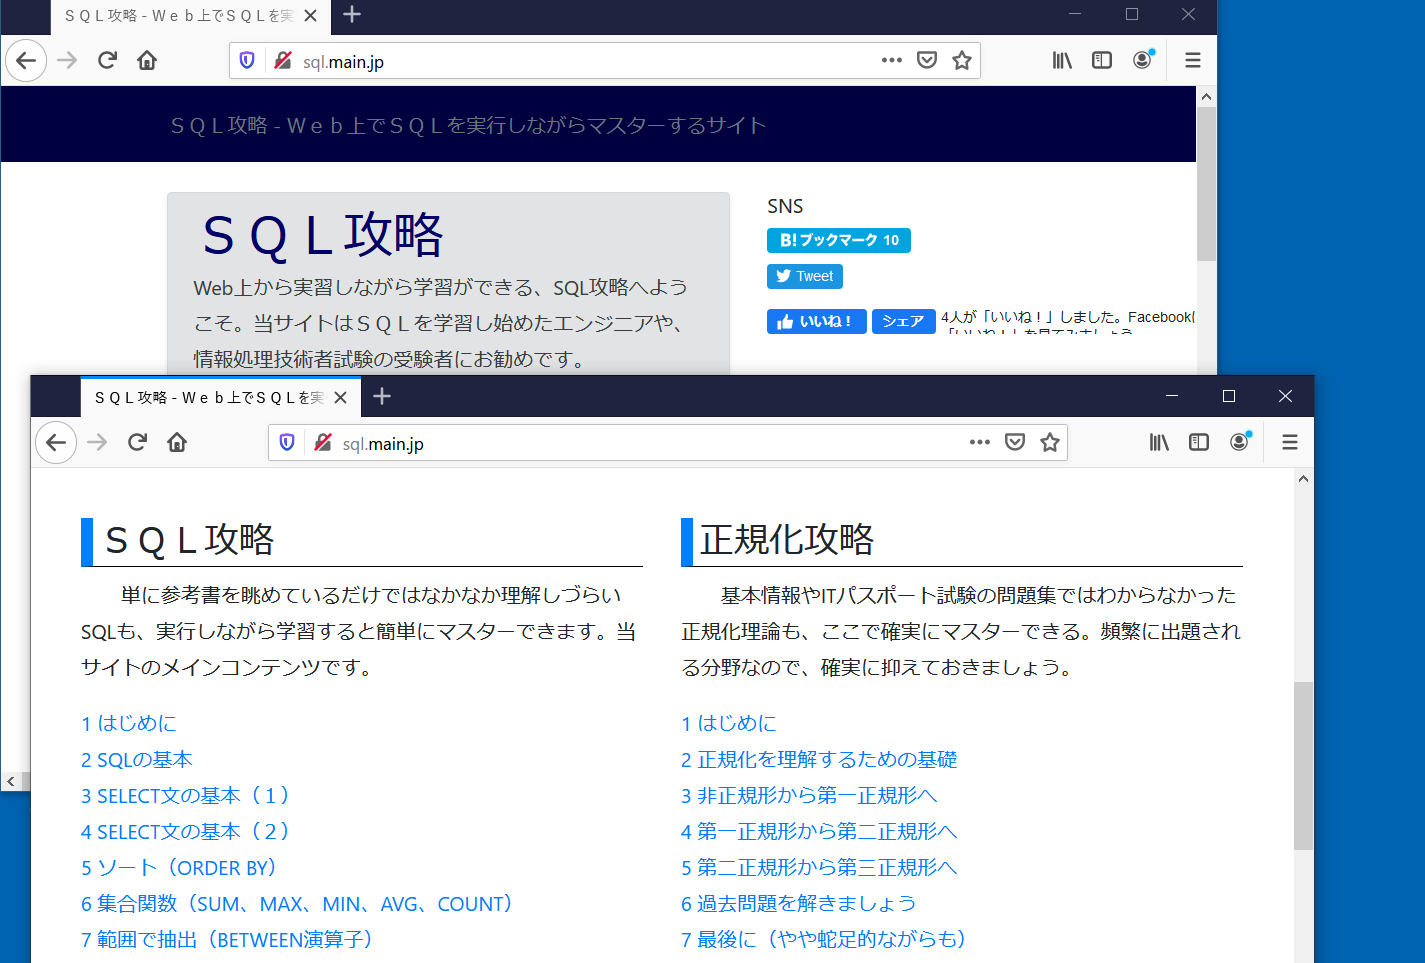Open link 7 最後に(やや蛇足的ながらも)

(x=825, y=939)
